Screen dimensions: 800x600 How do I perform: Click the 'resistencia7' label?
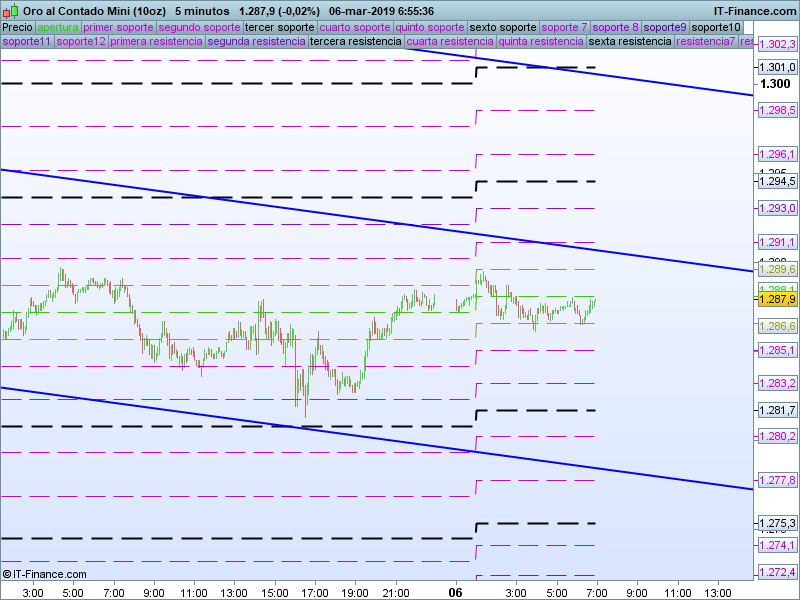(x=706, y=42)
